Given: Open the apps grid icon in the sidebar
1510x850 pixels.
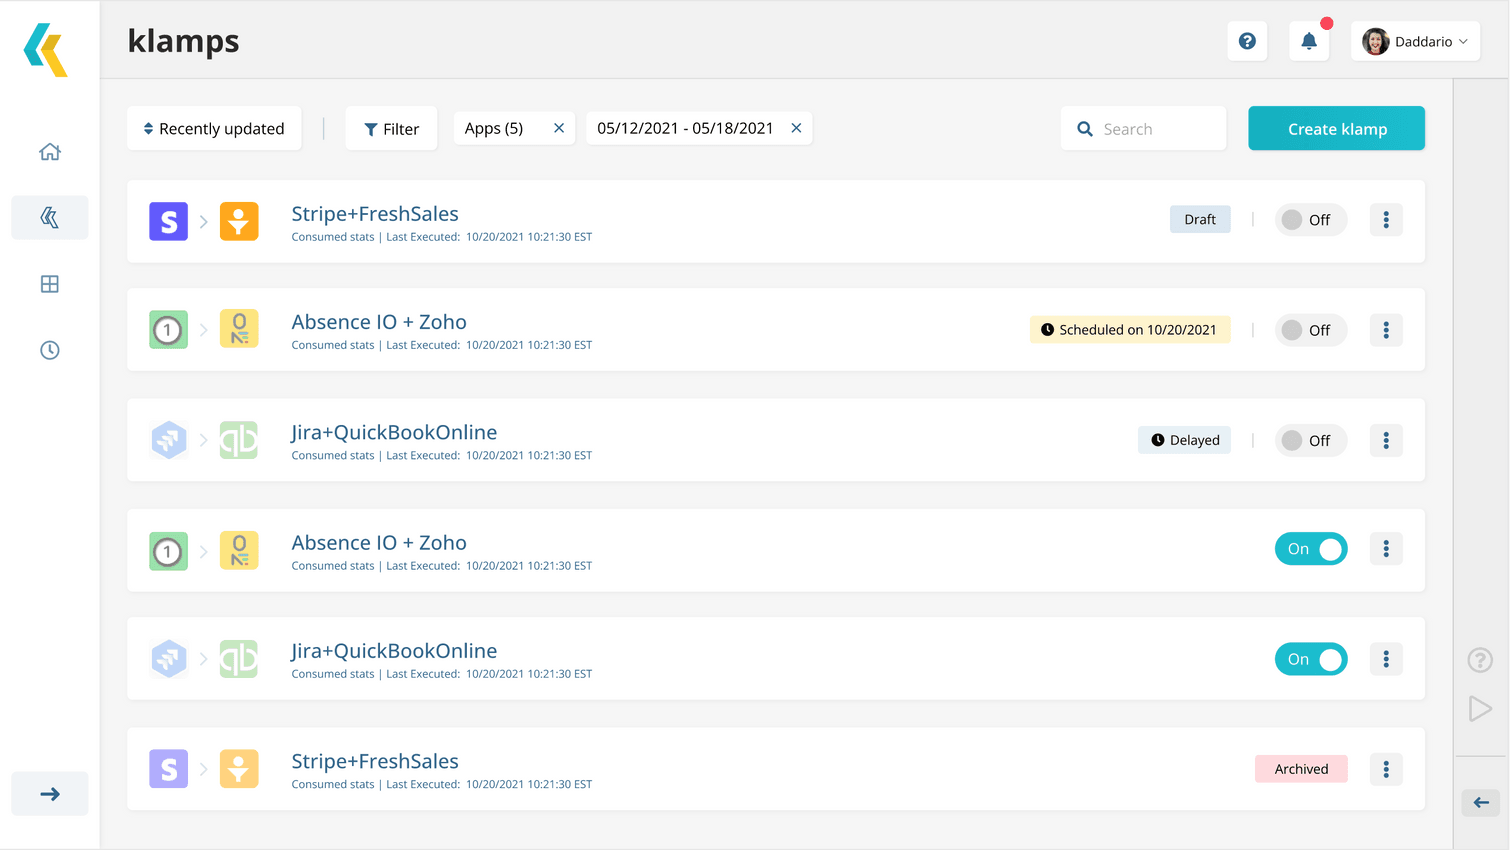Looking at the screenshot, I should [49, 283].
